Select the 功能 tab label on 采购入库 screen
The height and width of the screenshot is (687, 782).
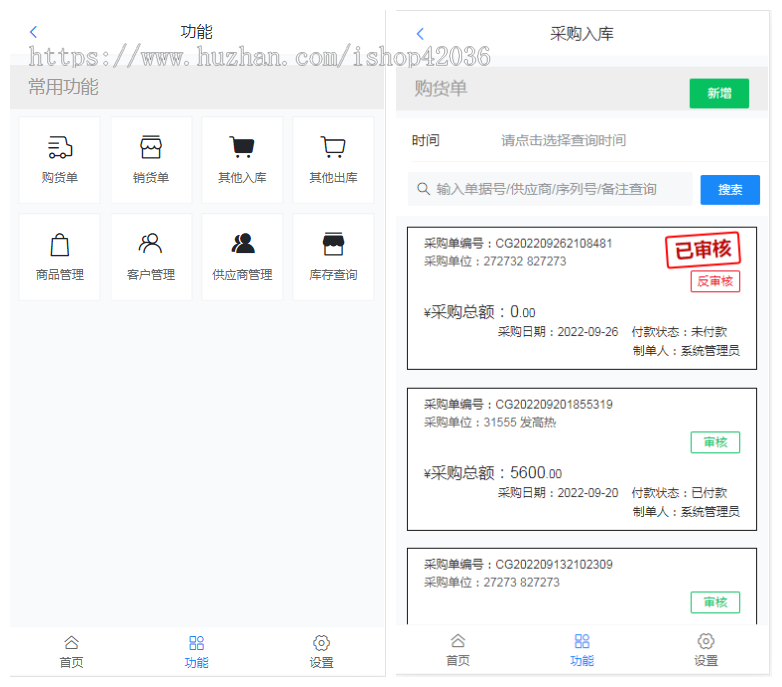[582, 661]
